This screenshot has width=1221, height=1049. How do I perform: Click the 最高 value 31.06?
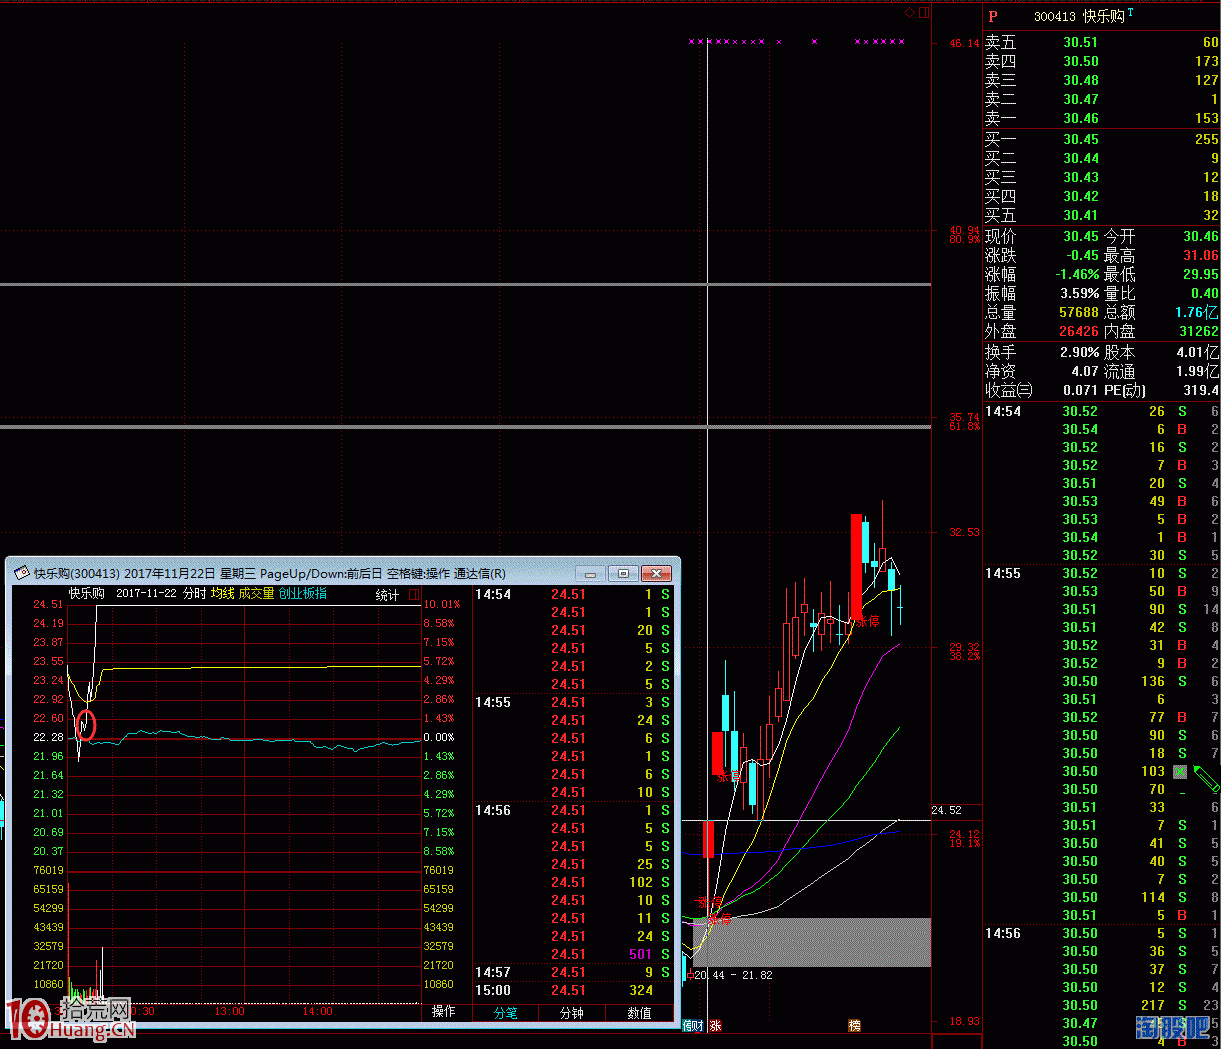pos(1201,255)
